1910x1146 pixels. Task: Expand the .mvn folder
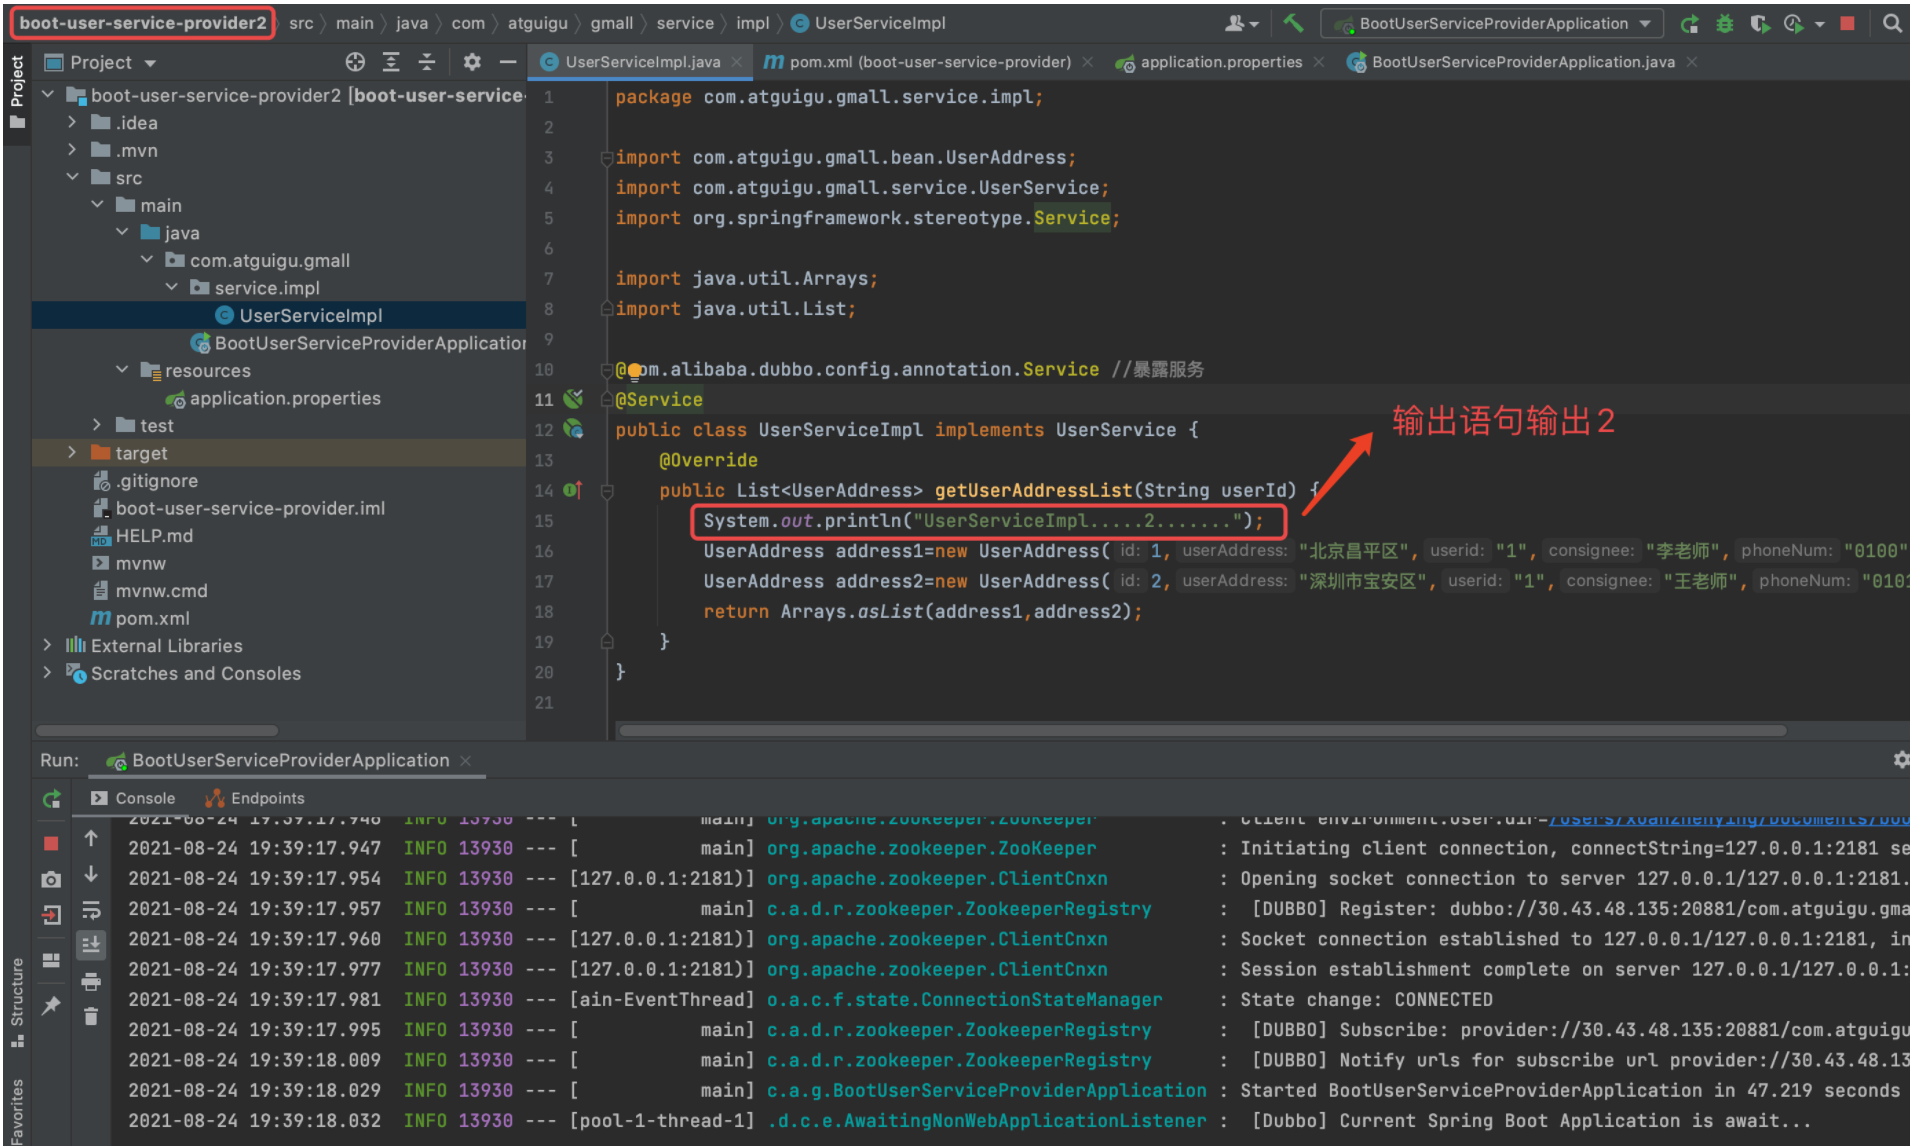72,150
